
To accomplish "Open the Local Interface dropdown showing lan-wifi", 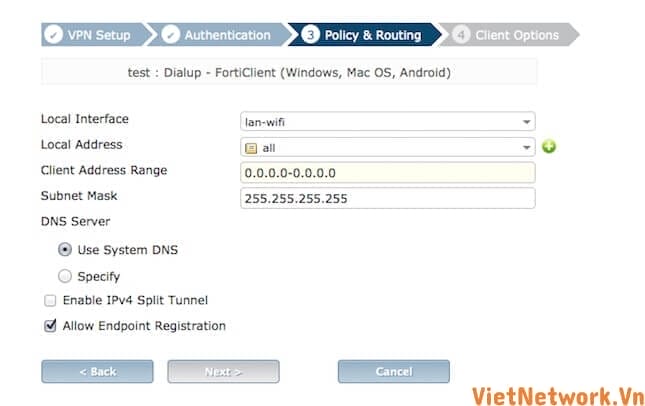I will [x=387, y=121].
